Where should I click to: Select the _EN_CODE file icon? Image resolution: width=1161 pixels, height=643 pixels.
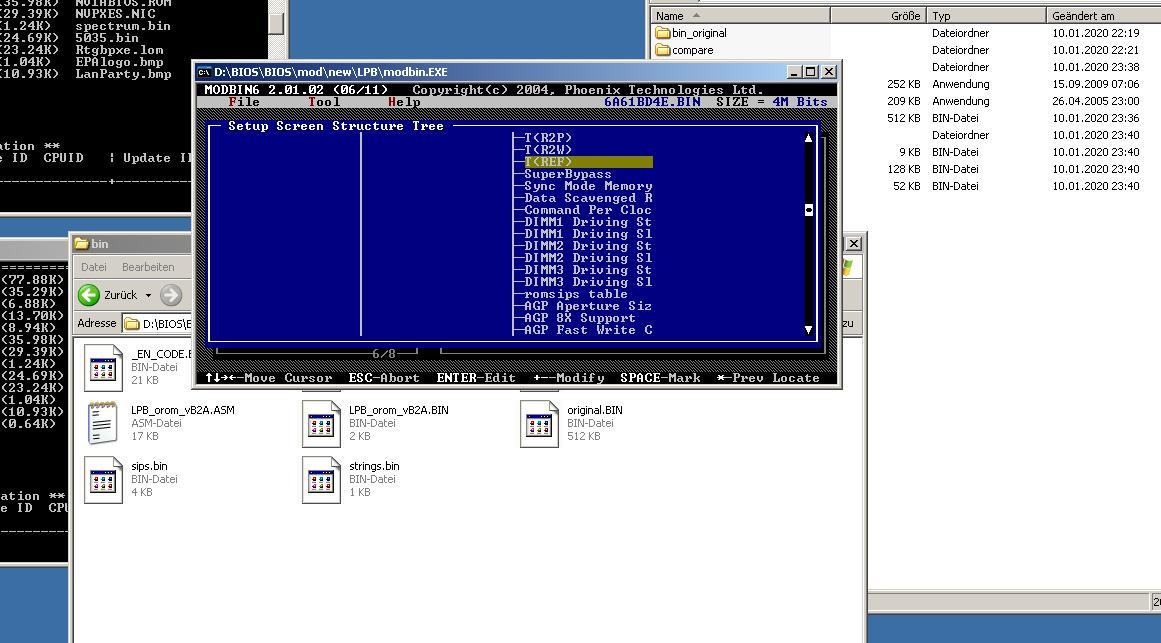click(x=103, y=367)
